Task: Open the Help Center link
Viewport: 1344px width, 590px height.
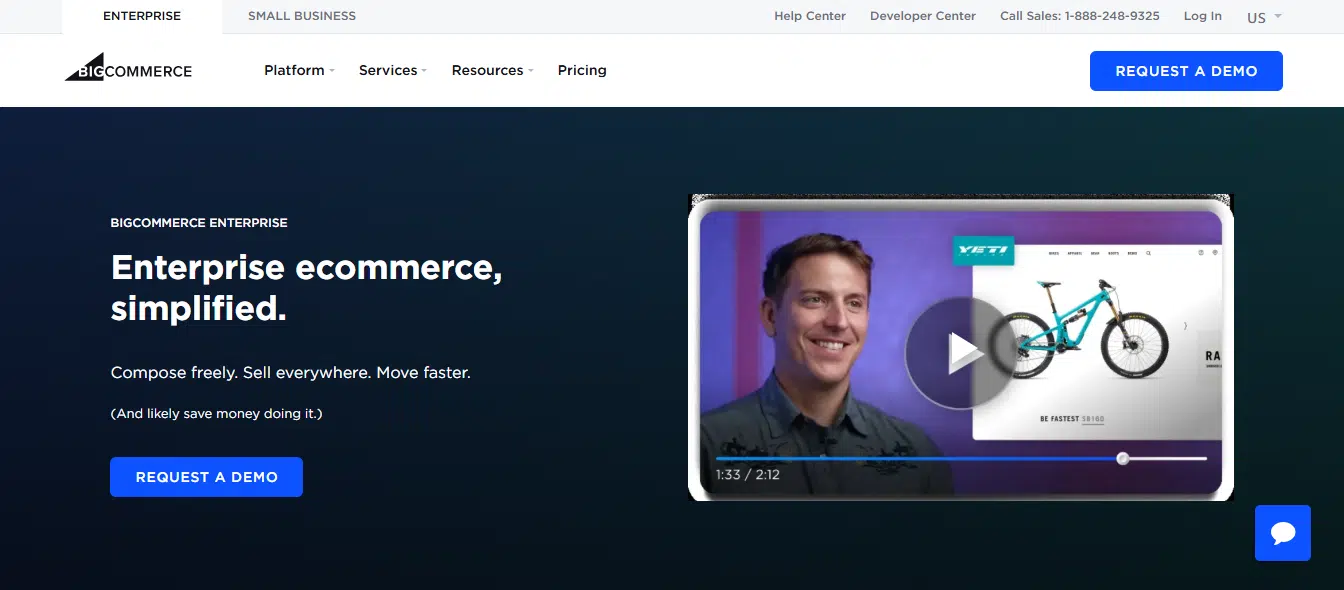Action: (x=810, y=16)
